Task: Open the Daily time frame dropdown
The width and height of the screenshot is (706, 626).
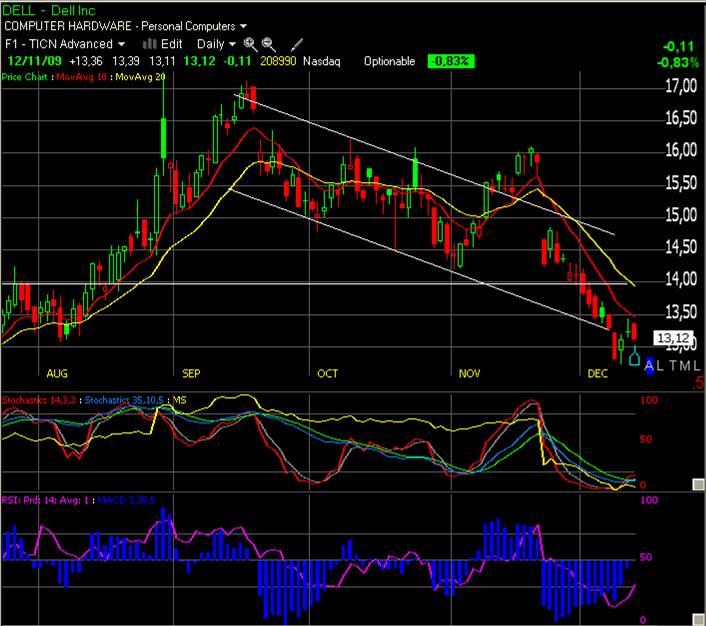Action: pos(232,44)
